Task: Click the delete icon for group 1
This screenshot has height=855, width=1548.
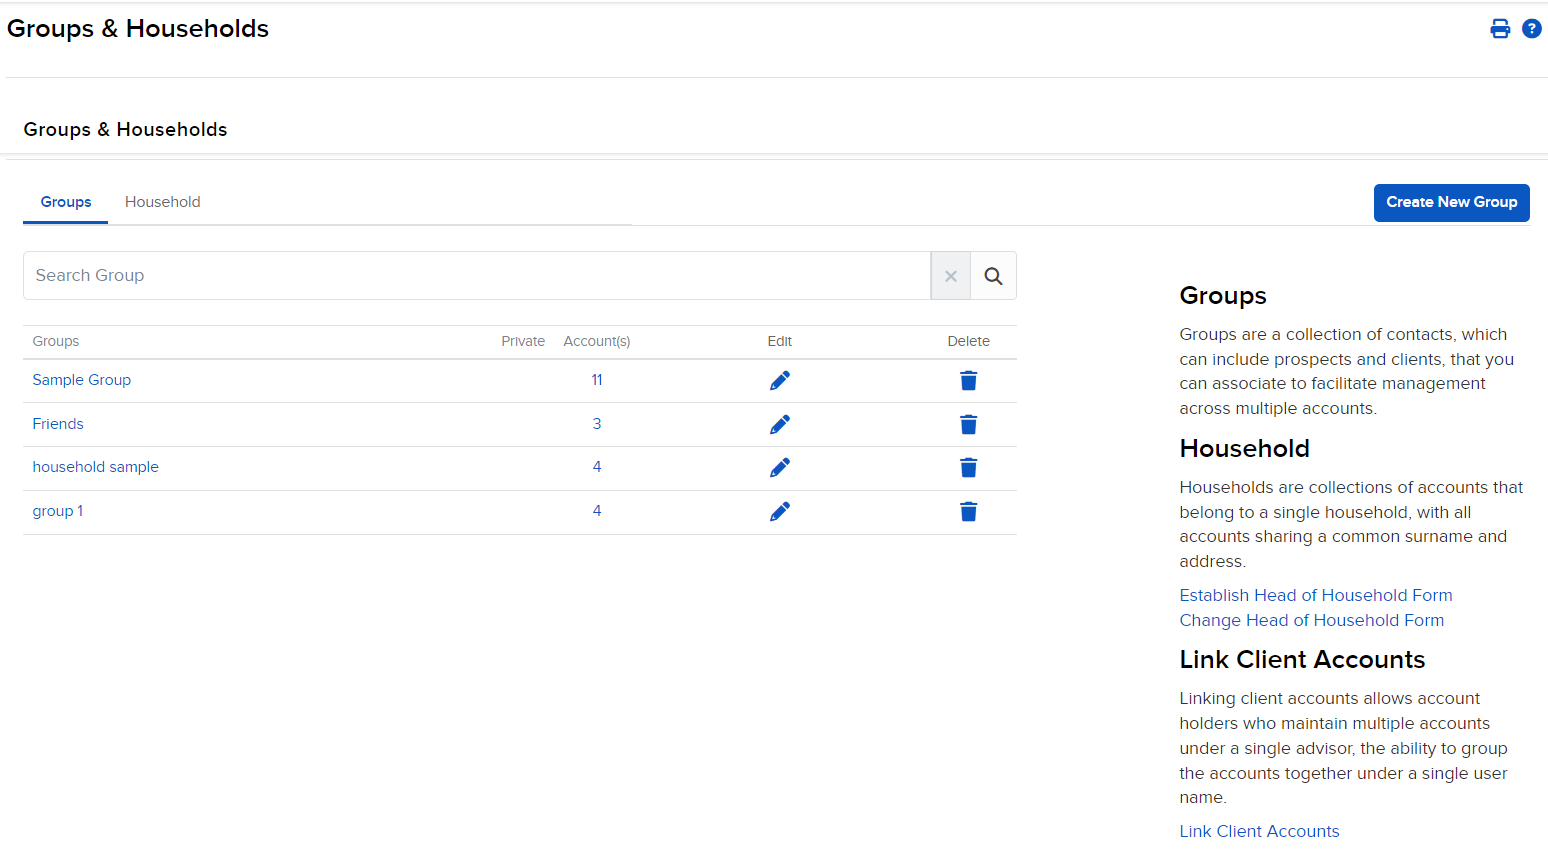Action: pyautogui.click(x=968, y=511)
